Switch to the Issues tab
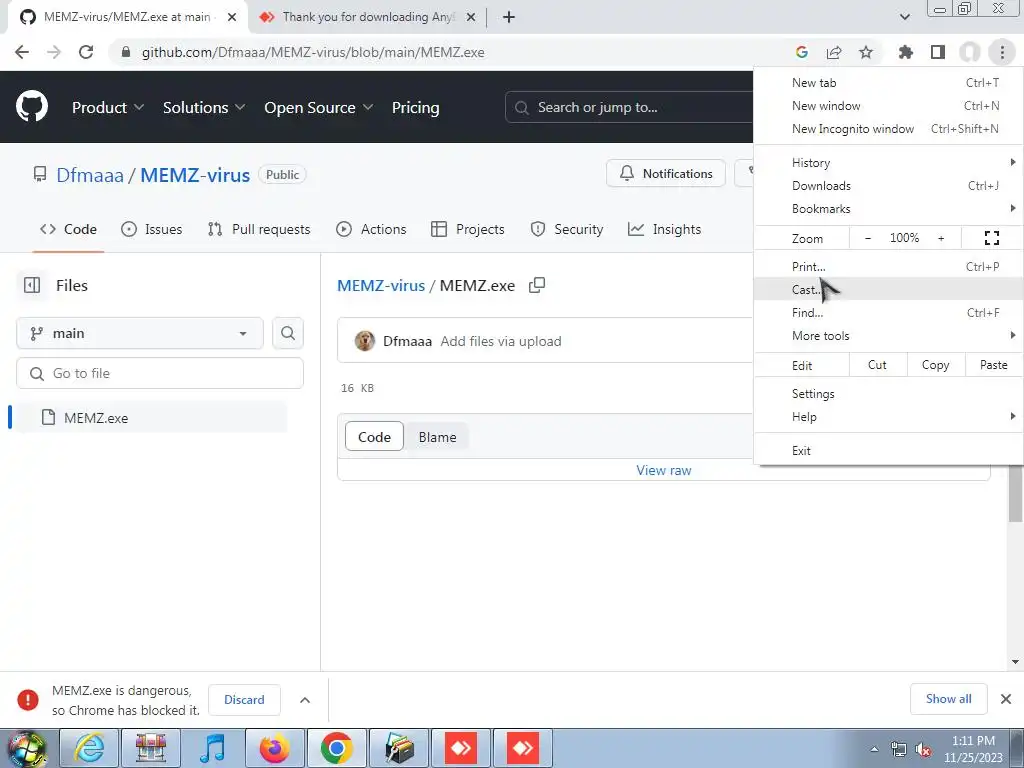This screenshot has width=1024, height=768. [x=152, y=229]
